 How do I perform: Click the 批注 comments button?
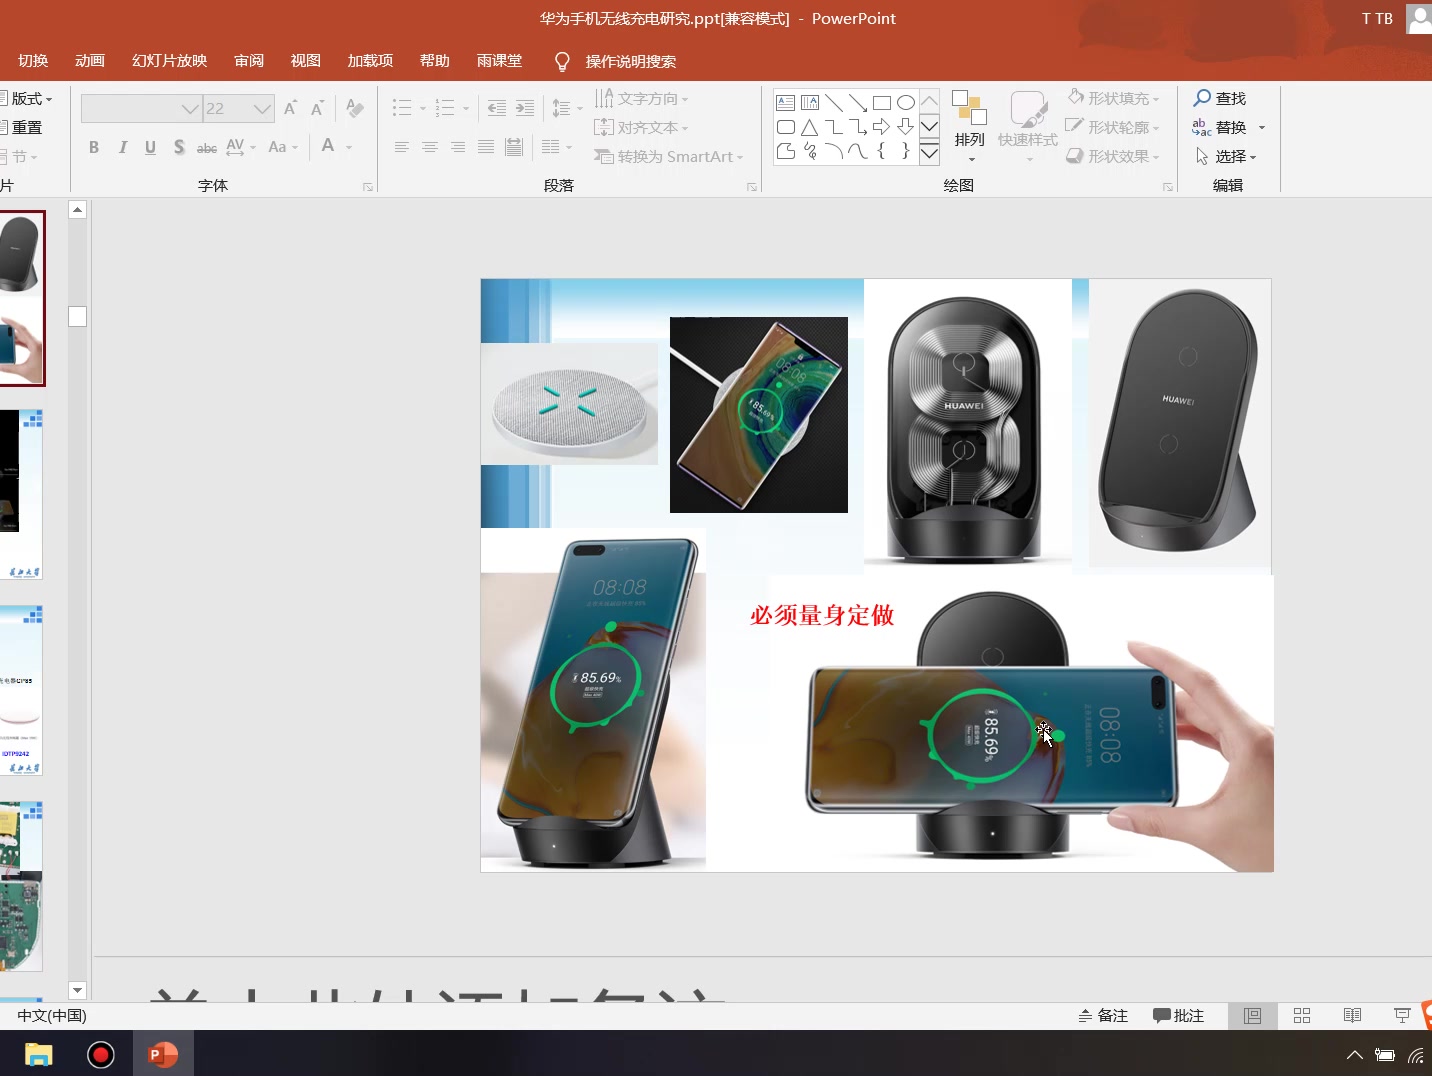click(x=1178, y=1015)
